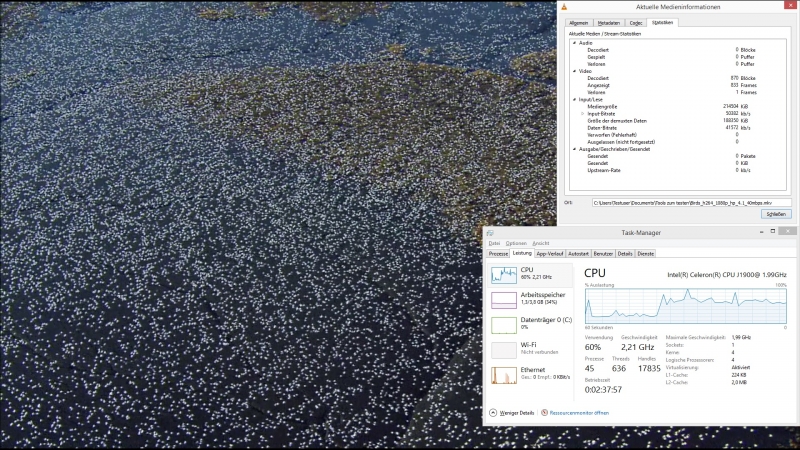Screen dimensions: 800x450
Task: Open Ressourcenmonitor öffnen link
Action: point(579,413)
